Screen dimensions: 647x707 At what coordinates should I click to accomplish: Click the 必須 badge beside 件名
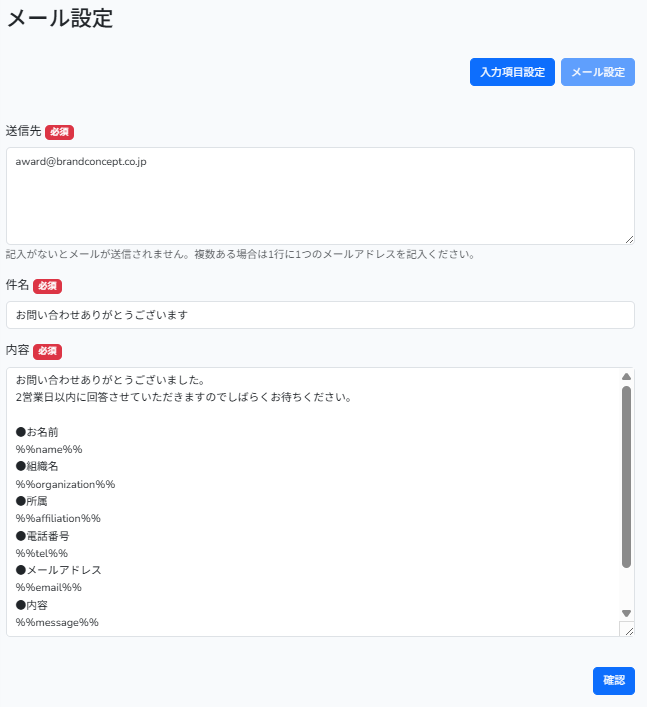click(47, 287)
